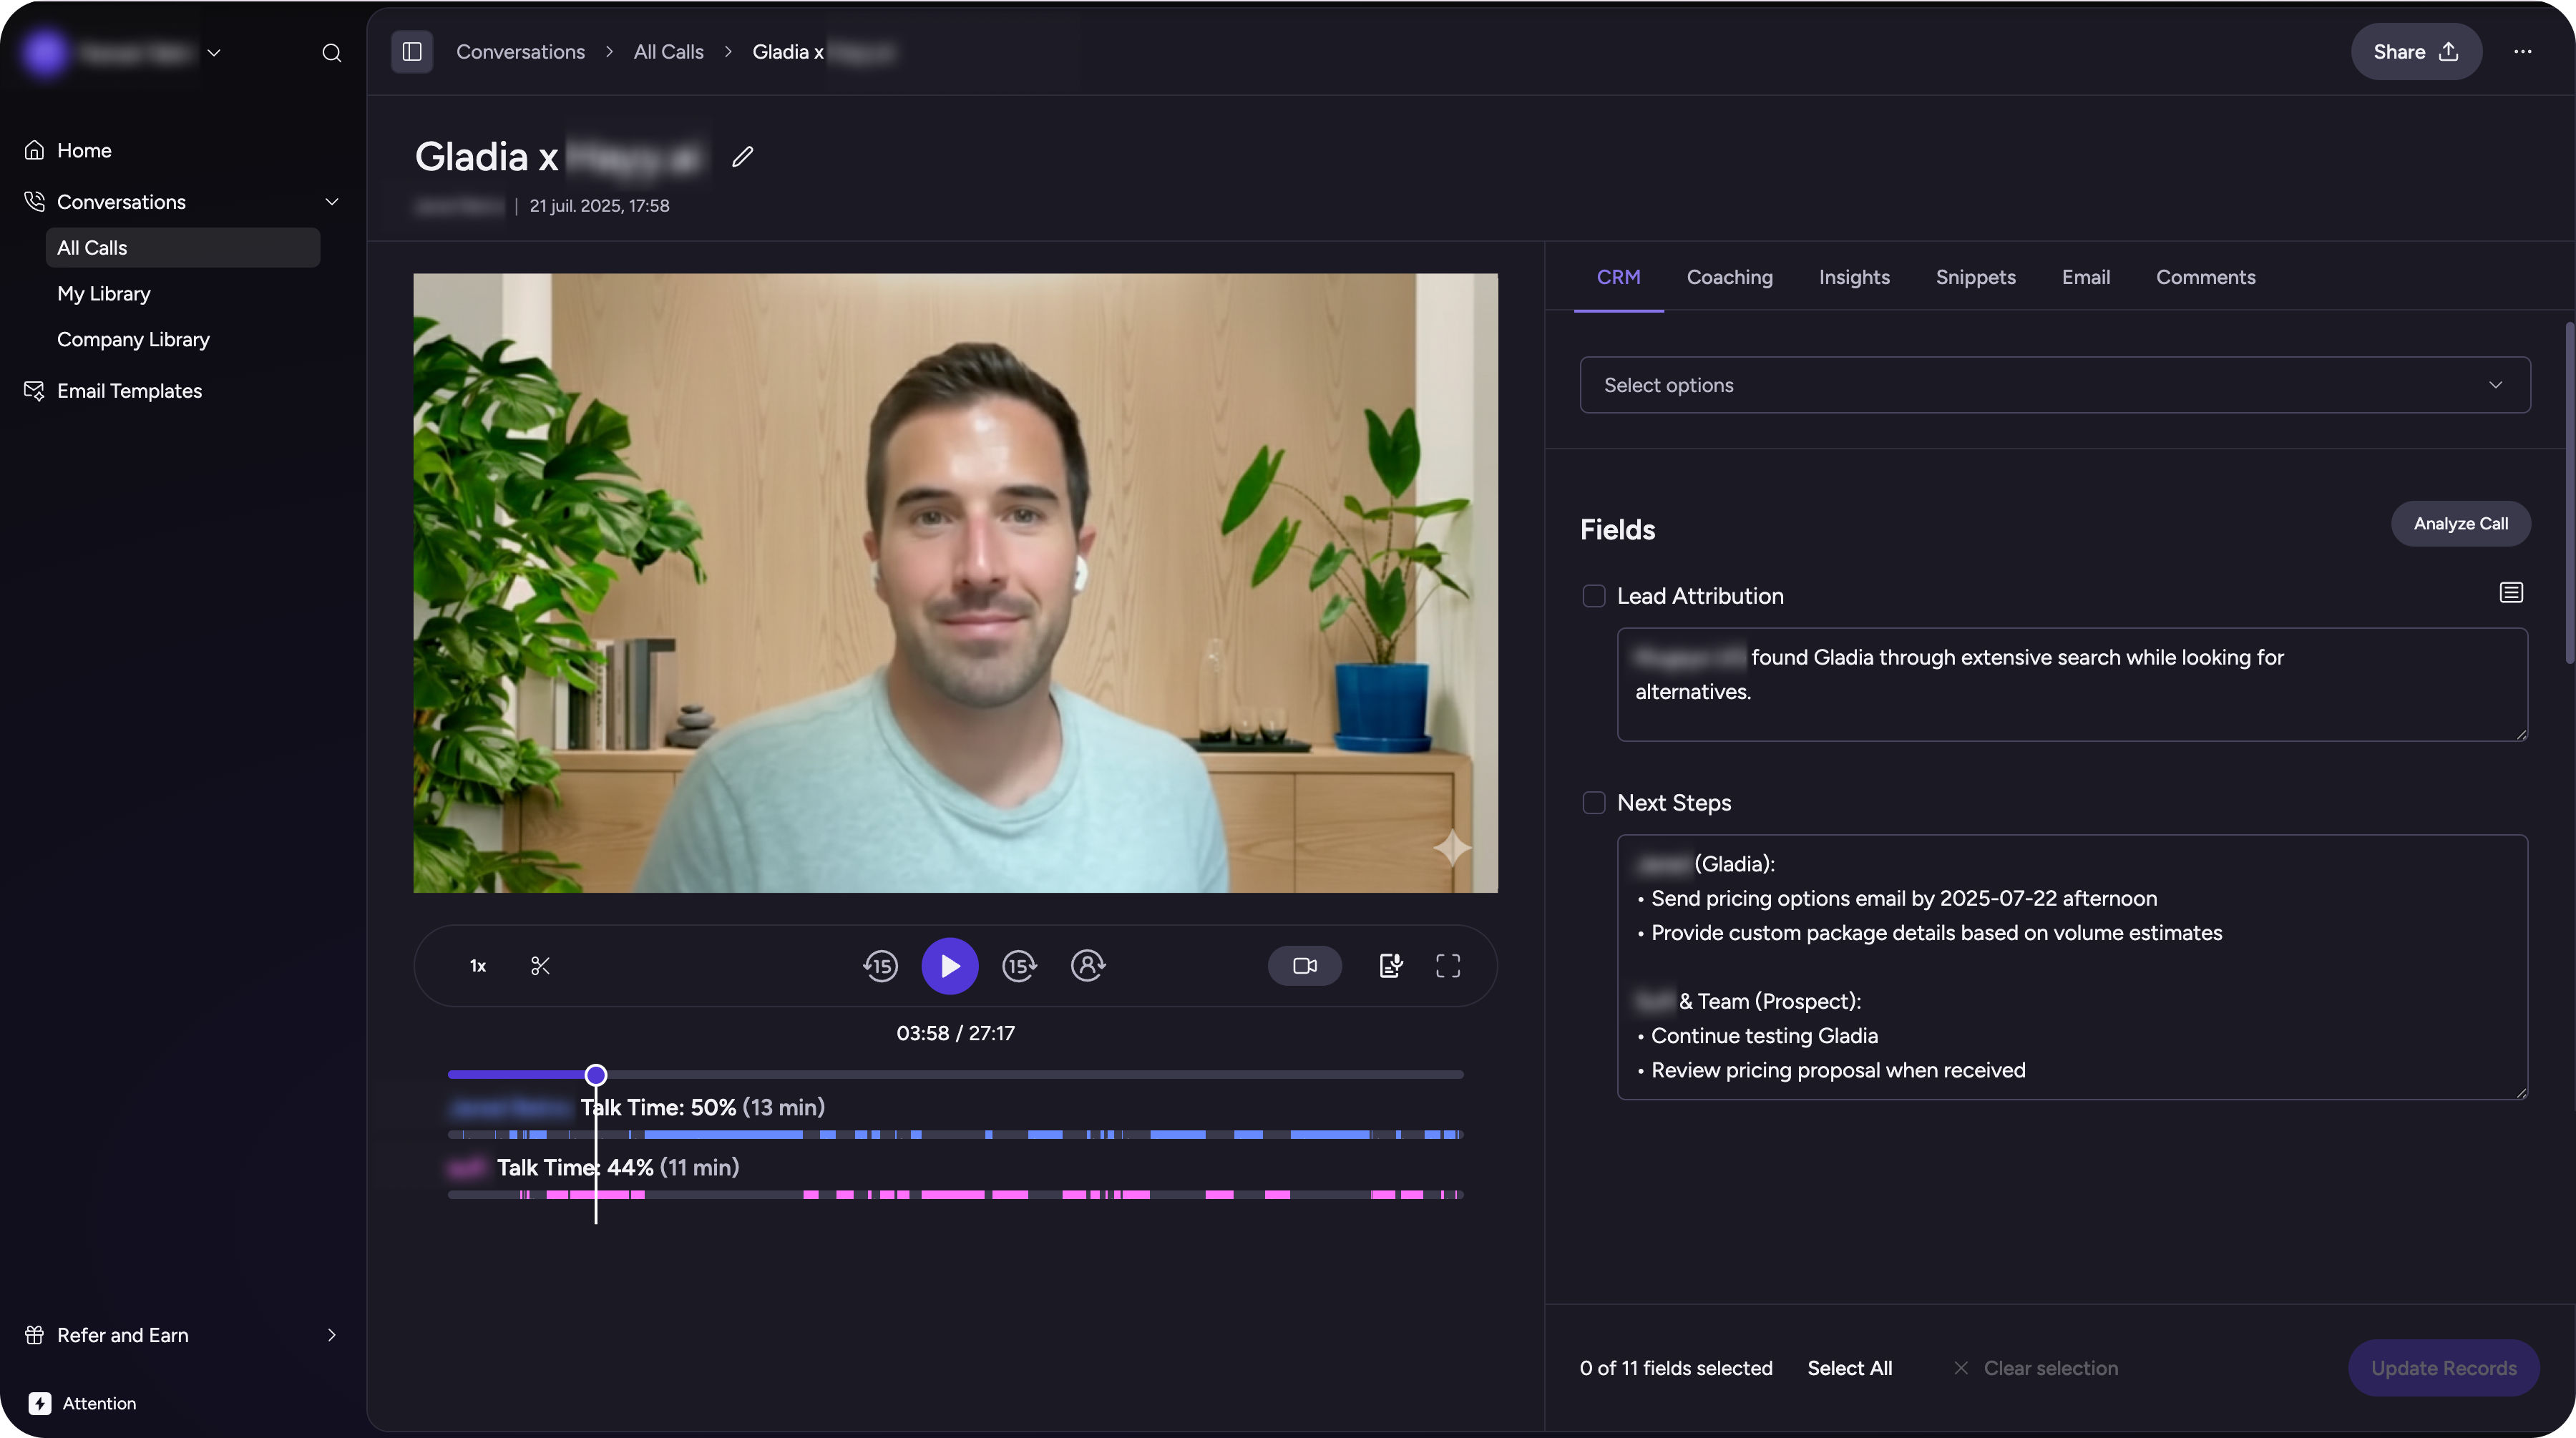Open the Insights tab
The width and height of the screenshot is (2576, 1438).
pyautogui.click(x=1854, y=277)
